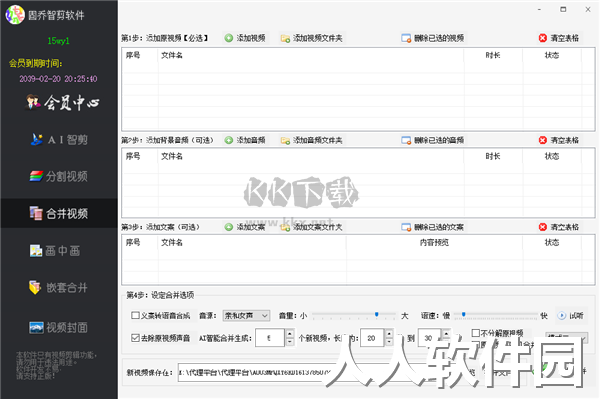Click 文件名 header in the audio table
The width and height of the screenshot is (600, 399).
pyautogui.click(x=172, y=156)
